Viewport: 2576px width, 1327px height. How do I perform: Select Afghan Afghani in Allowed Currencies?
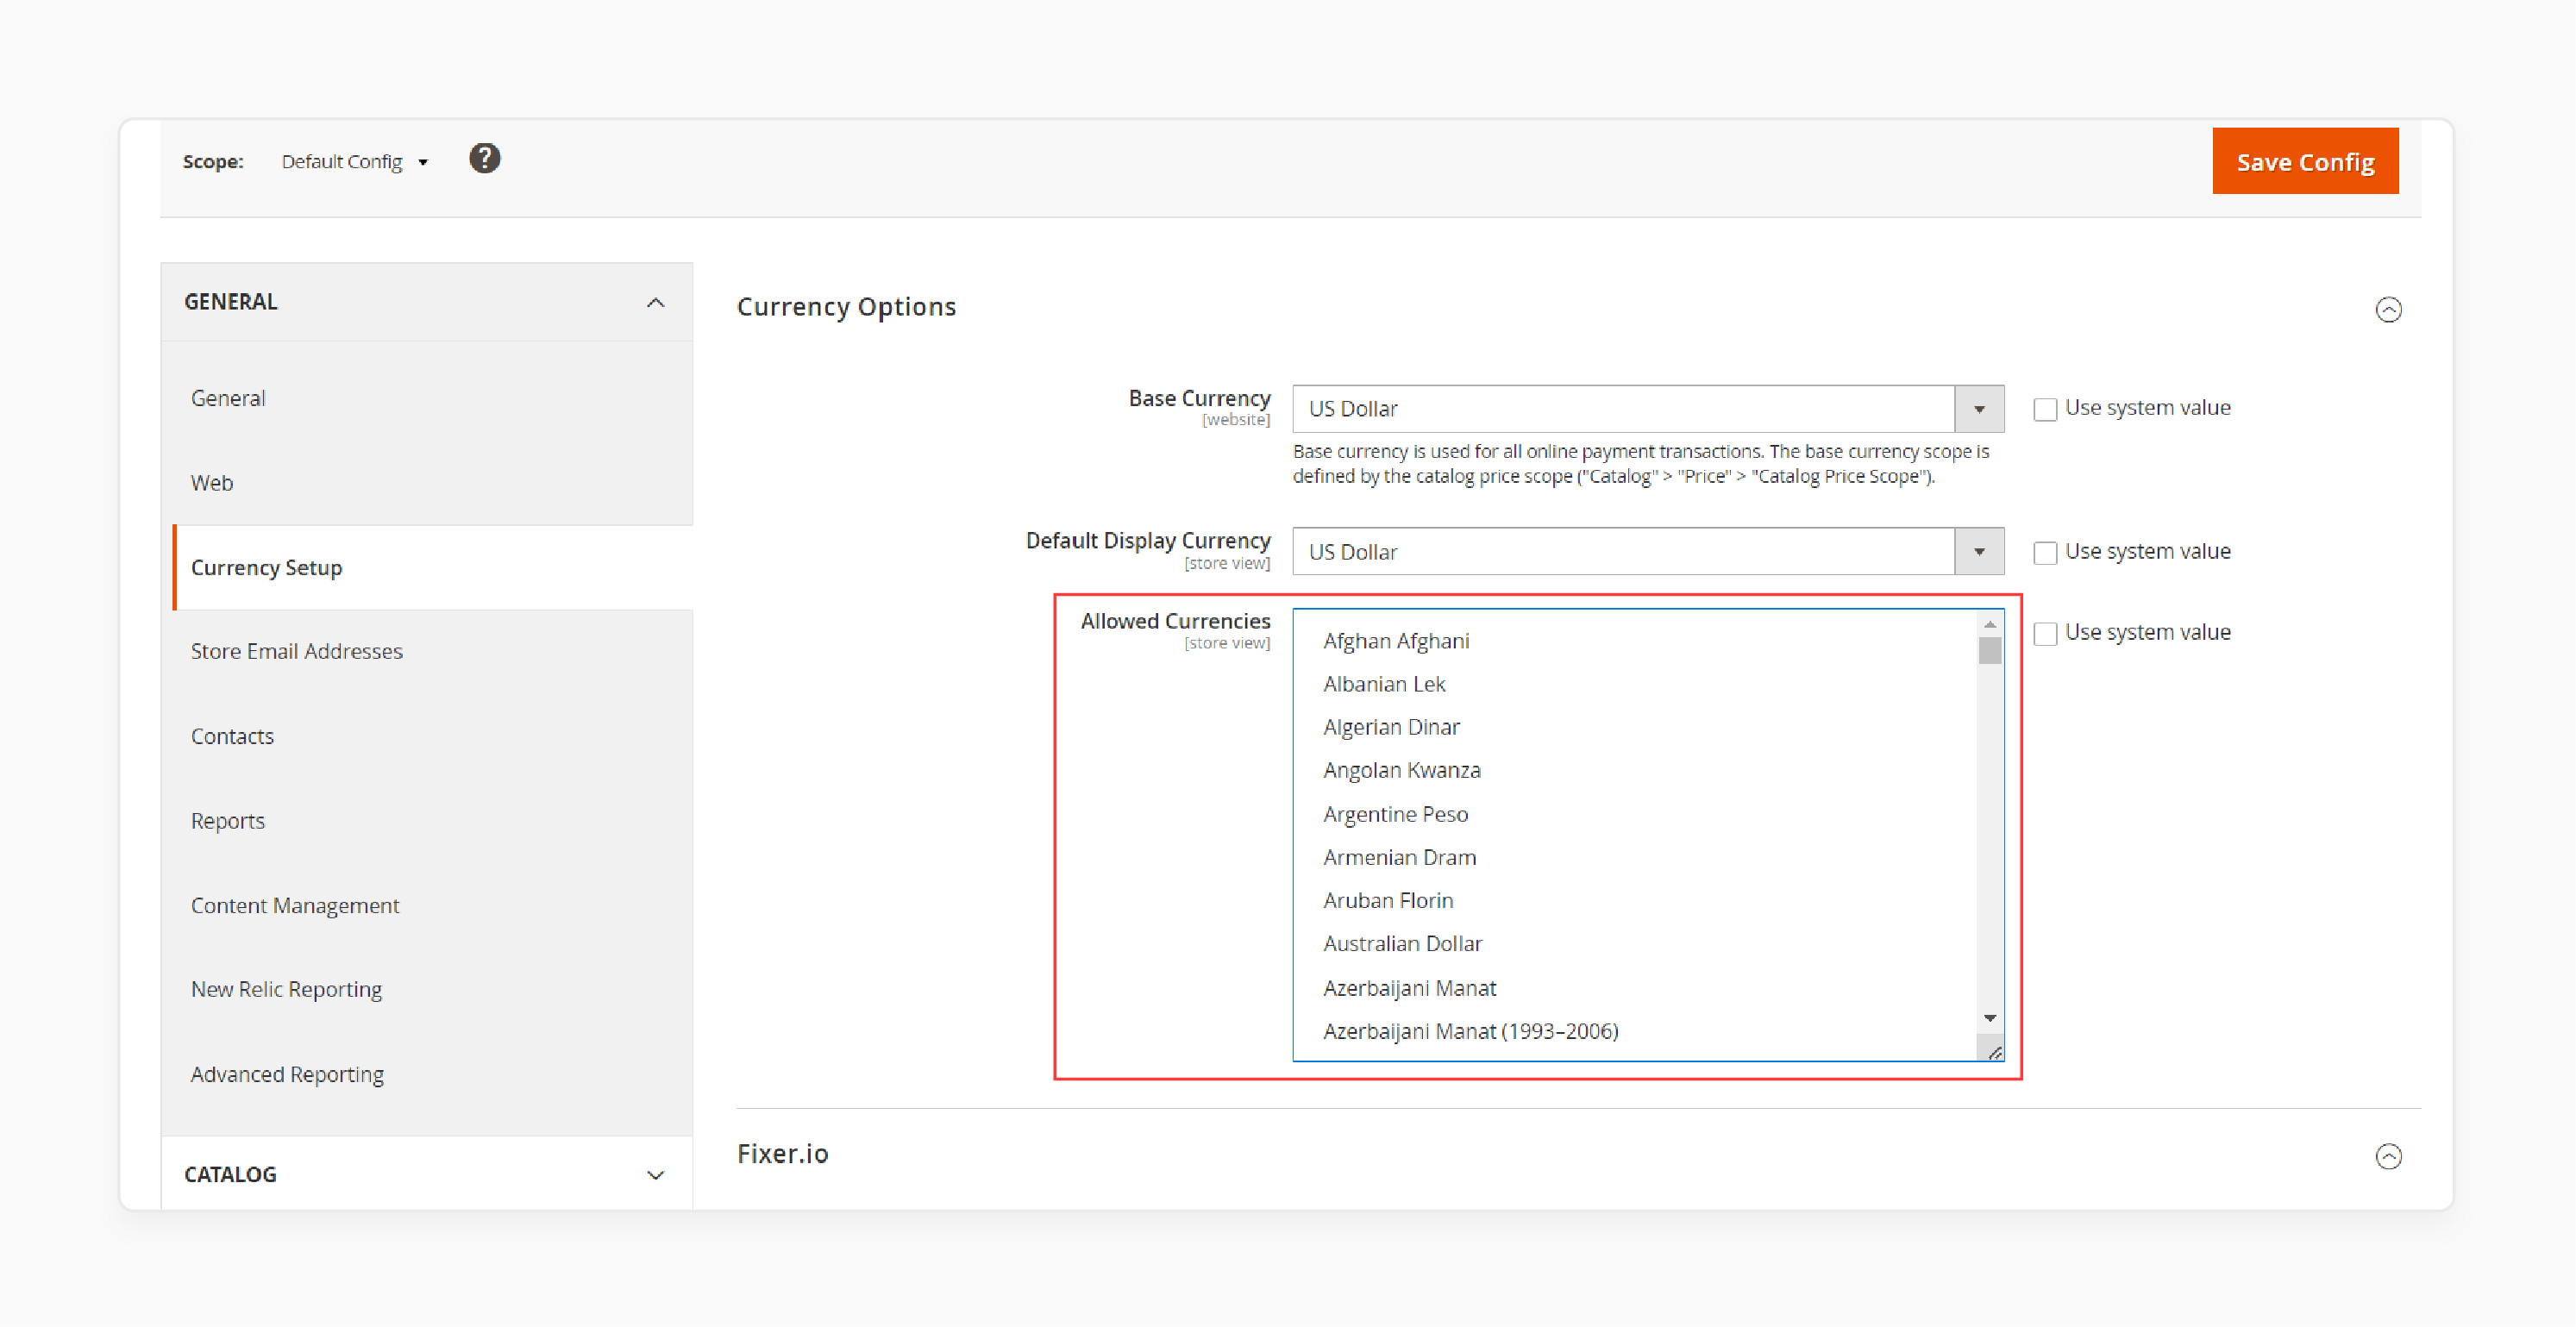(1396, 641)
